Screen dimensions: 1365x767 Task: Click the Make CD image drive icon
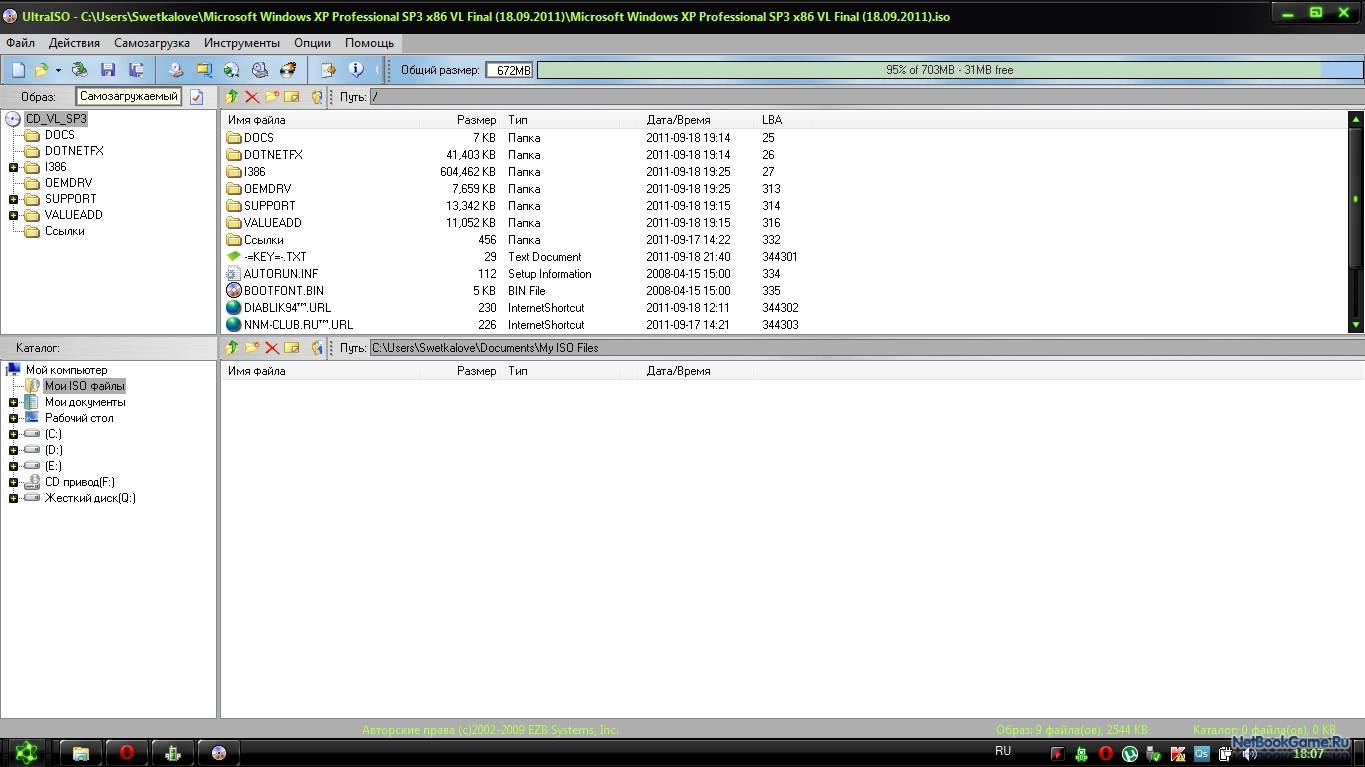click(176, 70)
